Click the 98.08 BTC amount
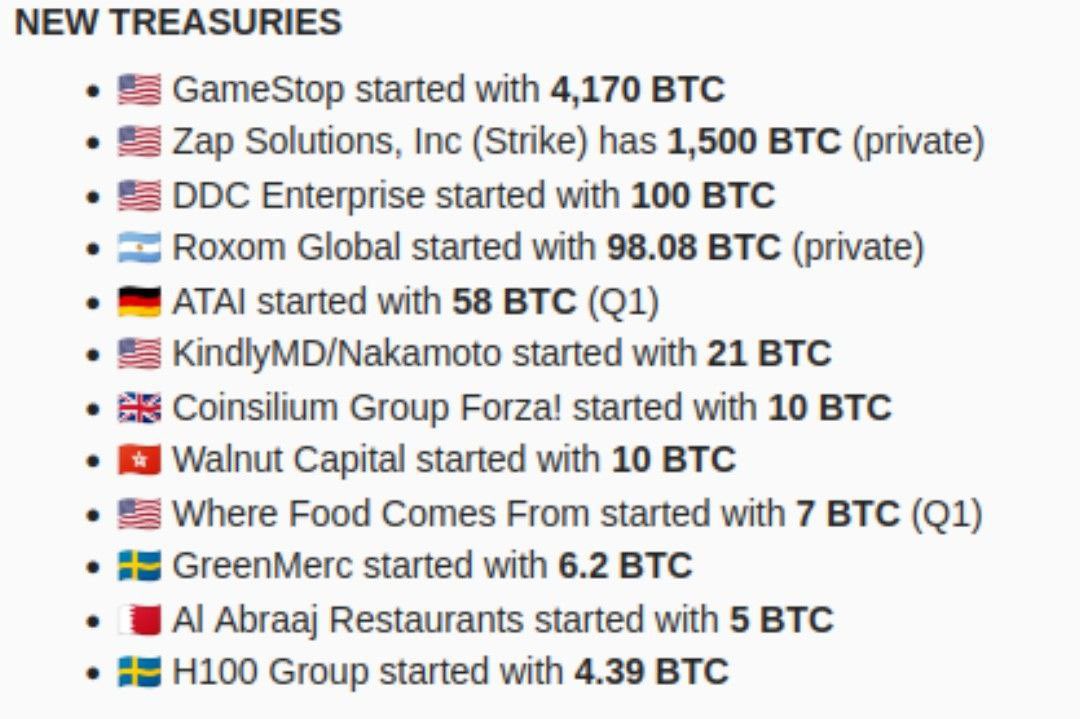 tap(693, 247)
